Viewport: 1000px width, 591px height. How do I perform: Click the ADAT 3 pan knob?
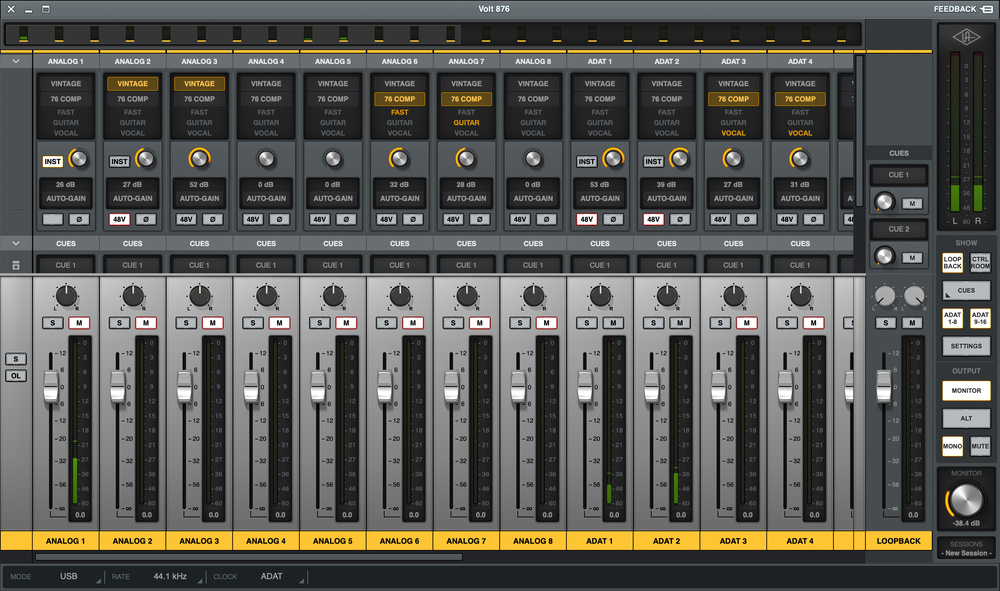[733, 296]
